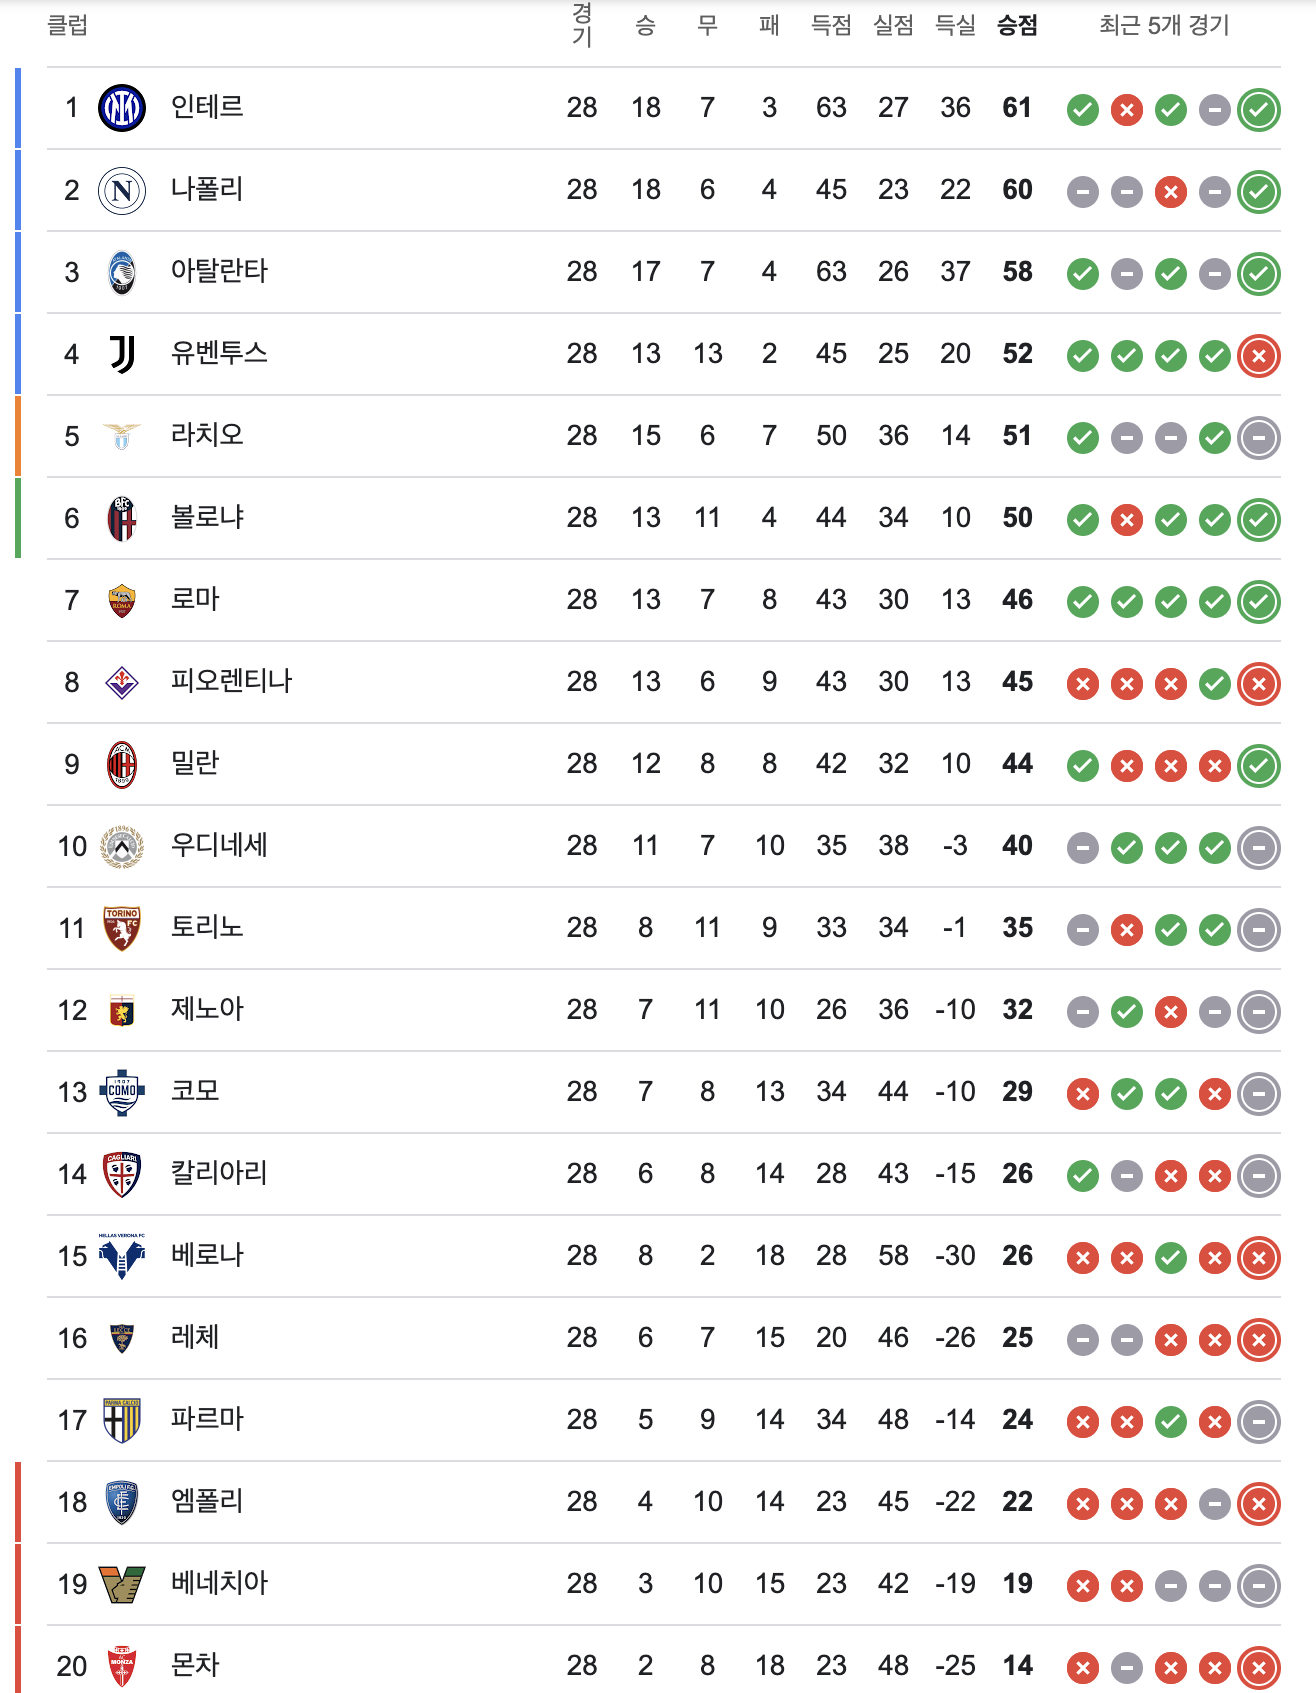Select the 몬차 team name
Viewport: 1316px width, 1693px height.
click(195, 1665)
